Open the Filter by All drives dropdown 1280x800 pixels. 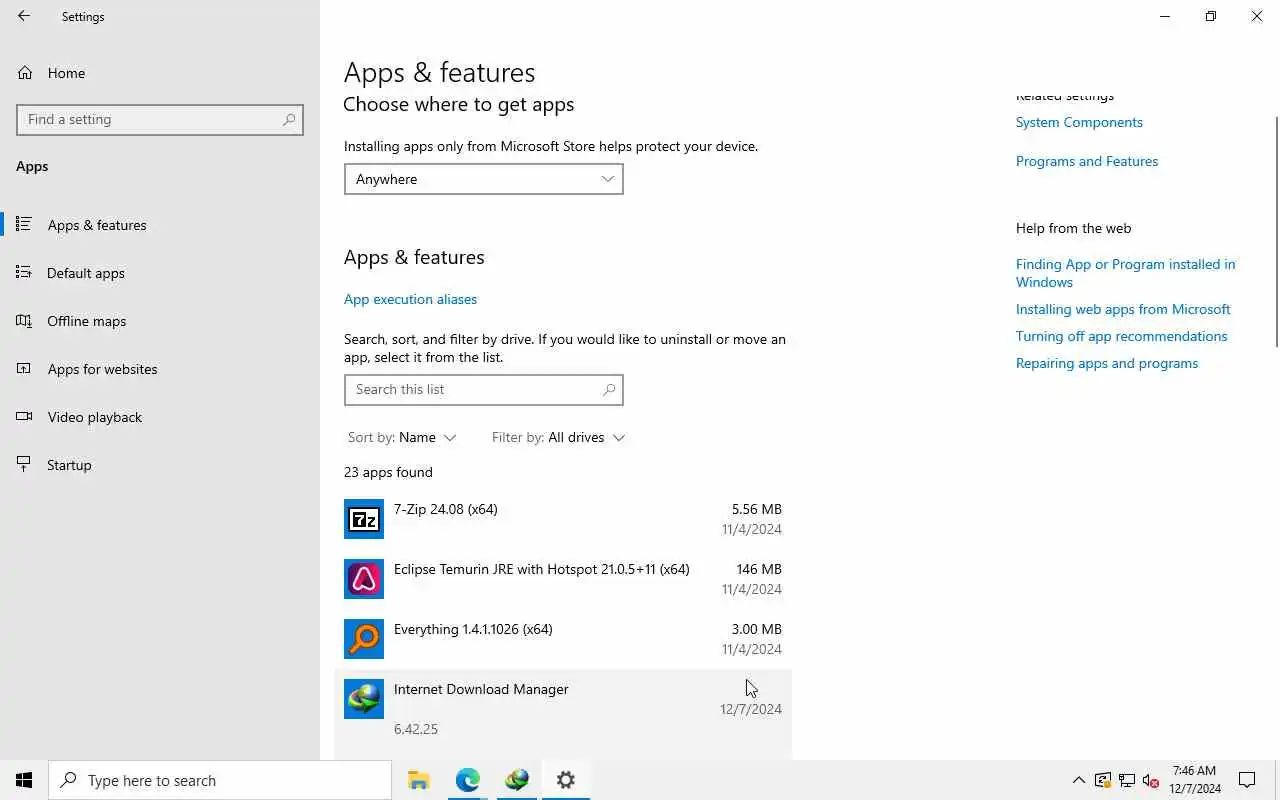[x=558, y=437]
